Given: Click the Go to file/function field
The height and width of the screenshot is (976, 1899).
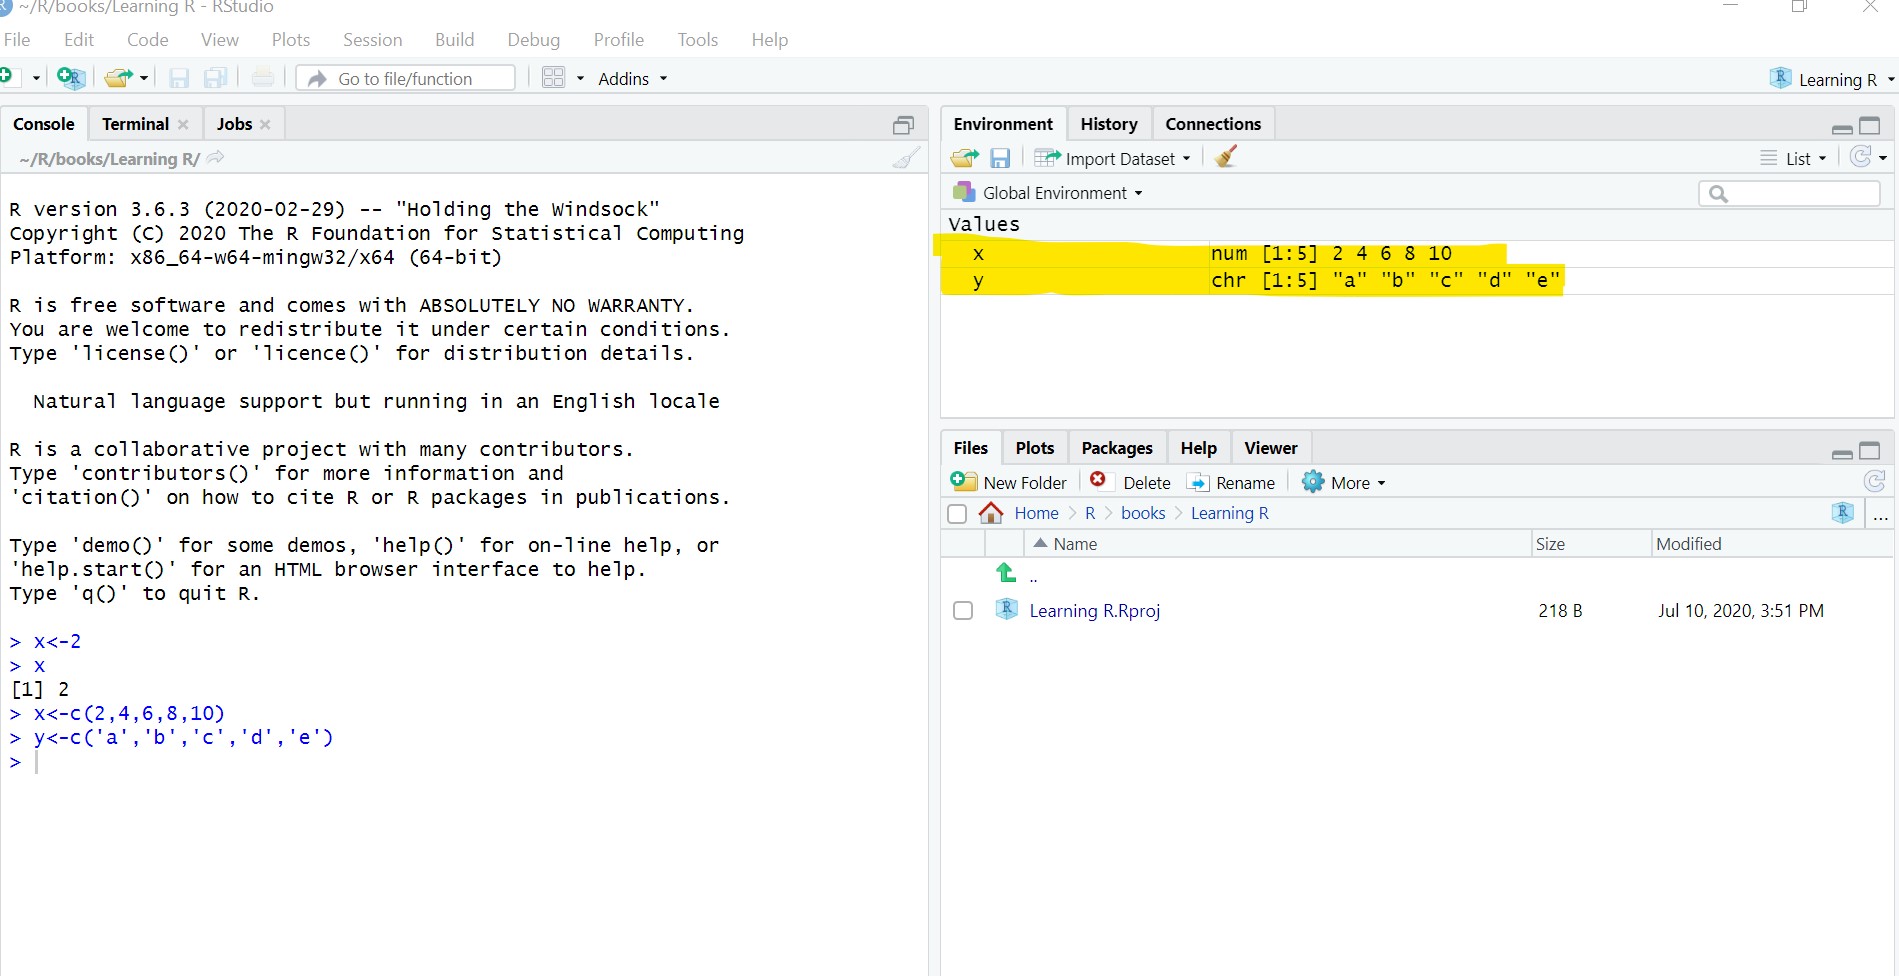Looking at the screenshot, I should pyautogui.click(x=406, y=79).
